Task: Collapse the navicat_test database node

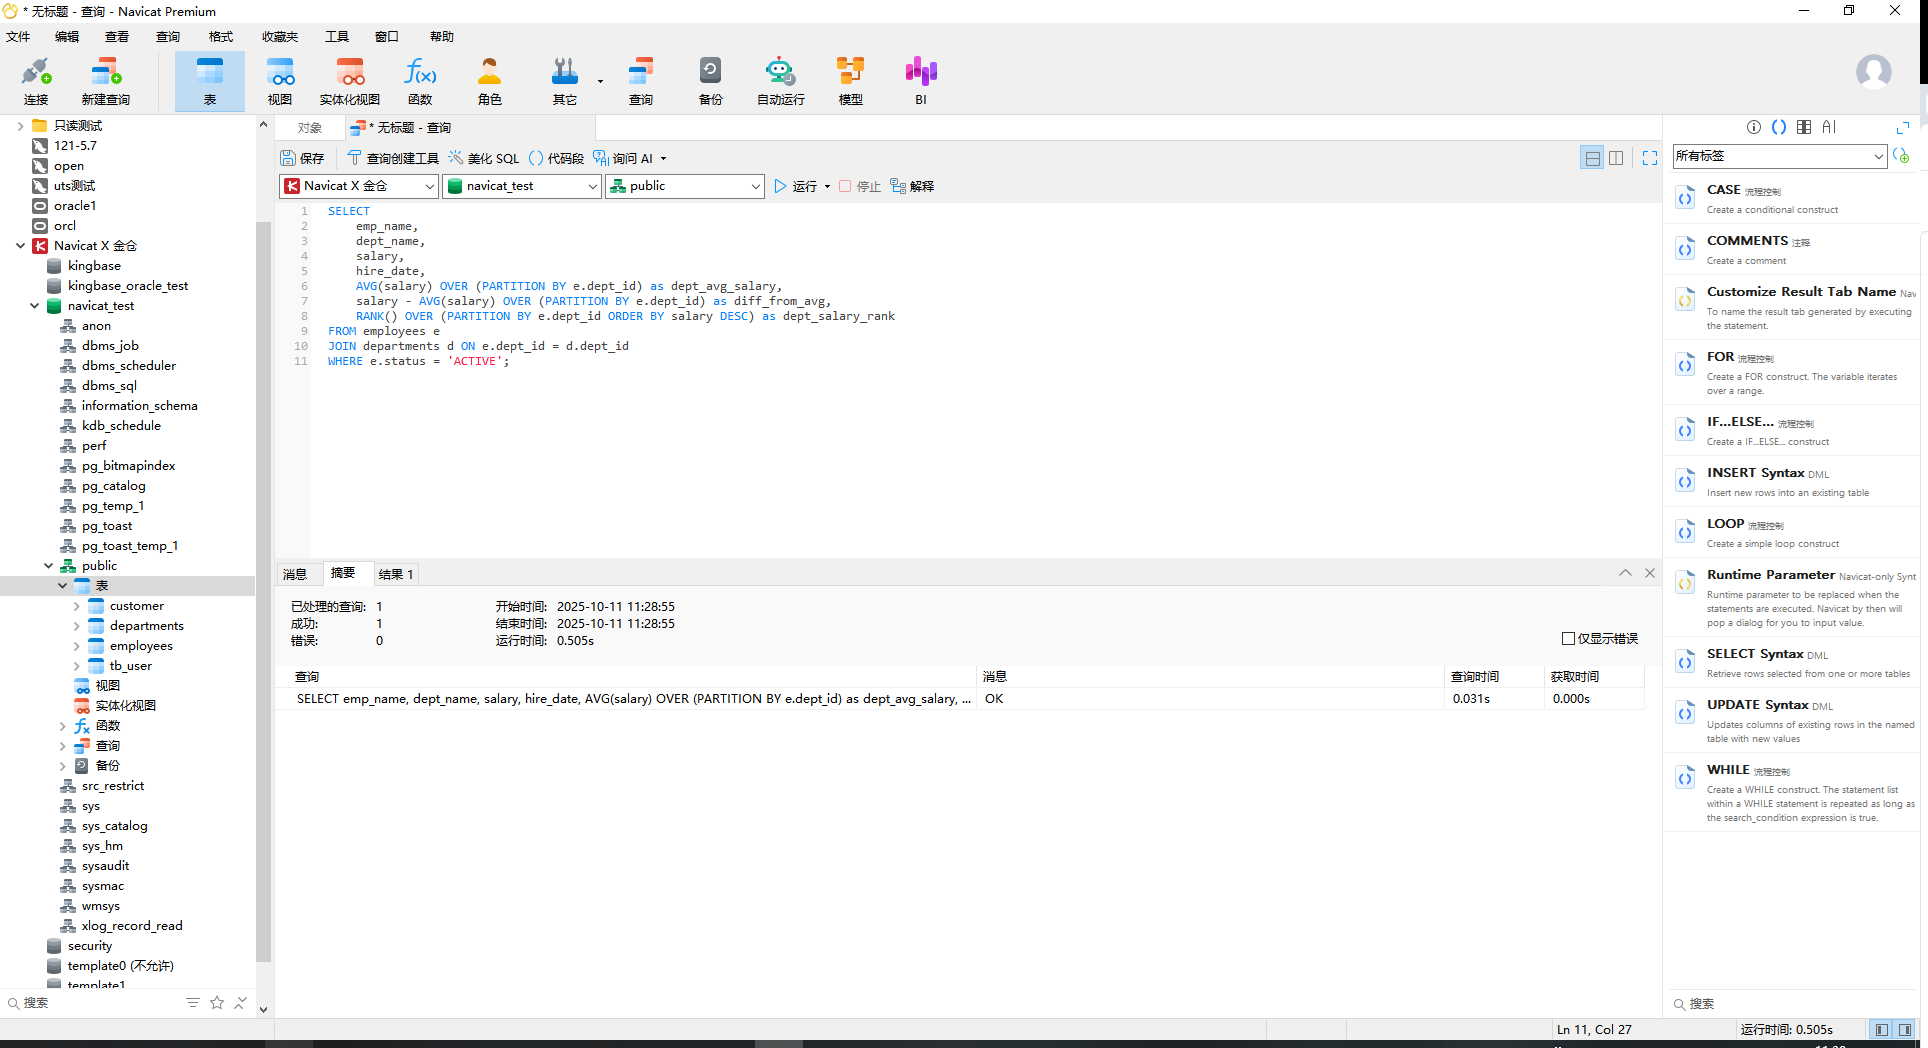Action: coord(35,306)
